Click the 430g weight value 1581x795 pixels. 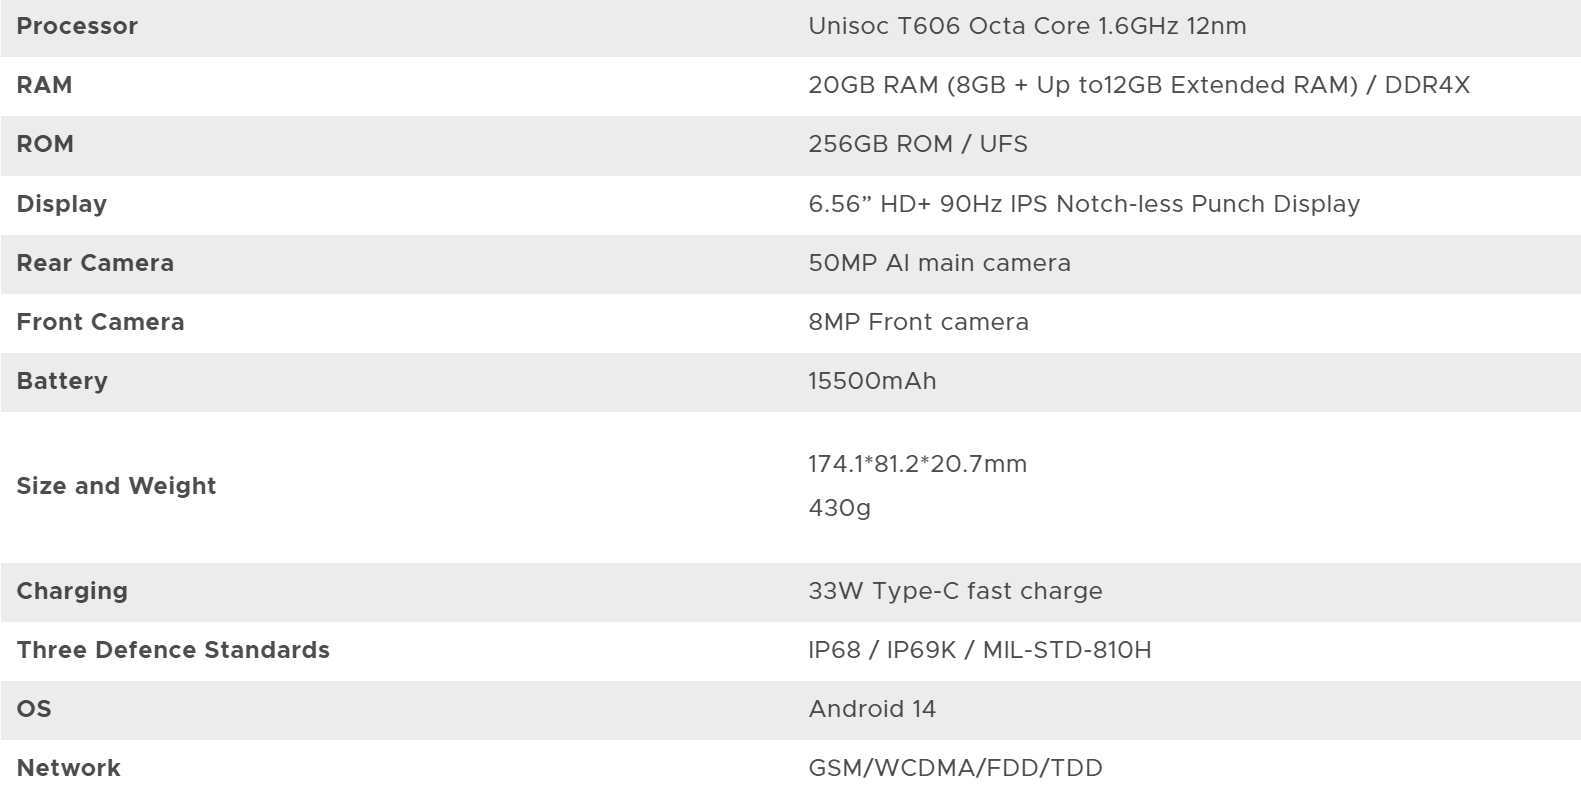pos(839,508)
